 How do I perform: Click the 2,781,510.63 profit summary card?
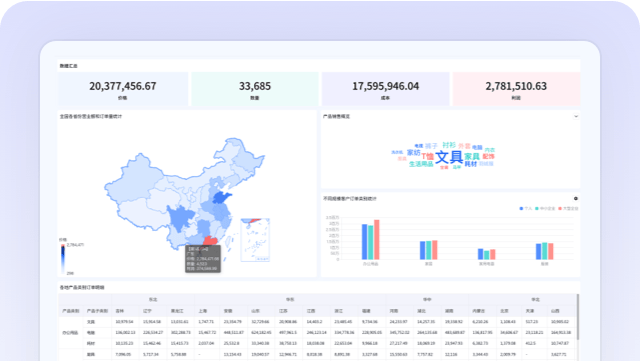[x=516, y=89]
